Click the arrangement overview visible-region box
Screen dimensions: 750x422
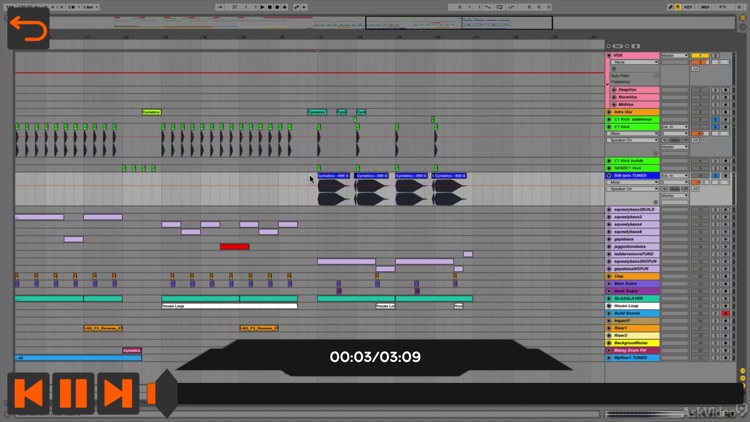point(459,22)
